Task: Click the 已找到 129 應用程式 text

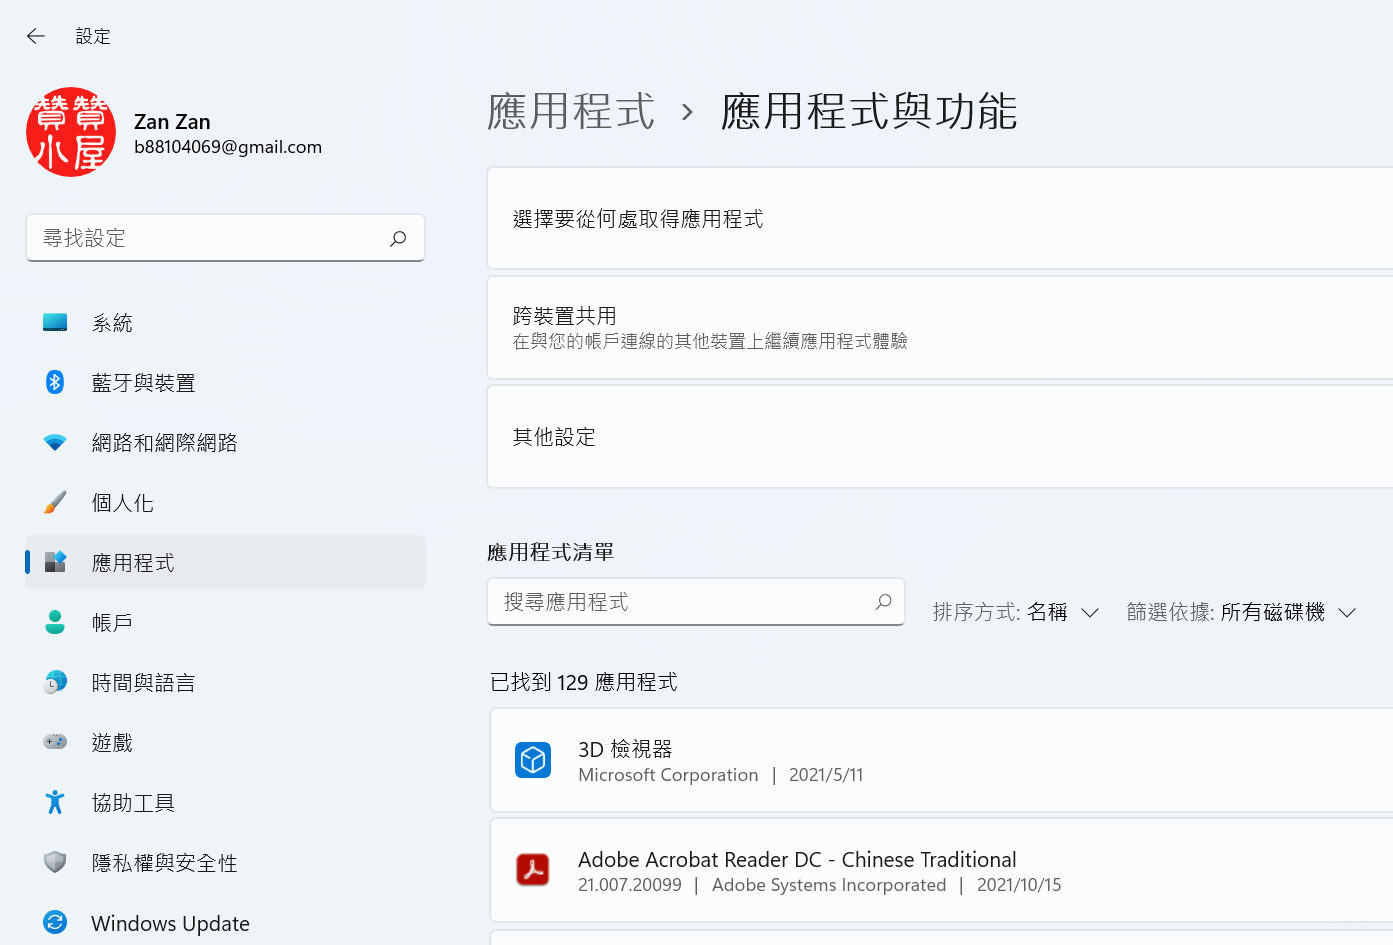Action: (x=584, y=682)
